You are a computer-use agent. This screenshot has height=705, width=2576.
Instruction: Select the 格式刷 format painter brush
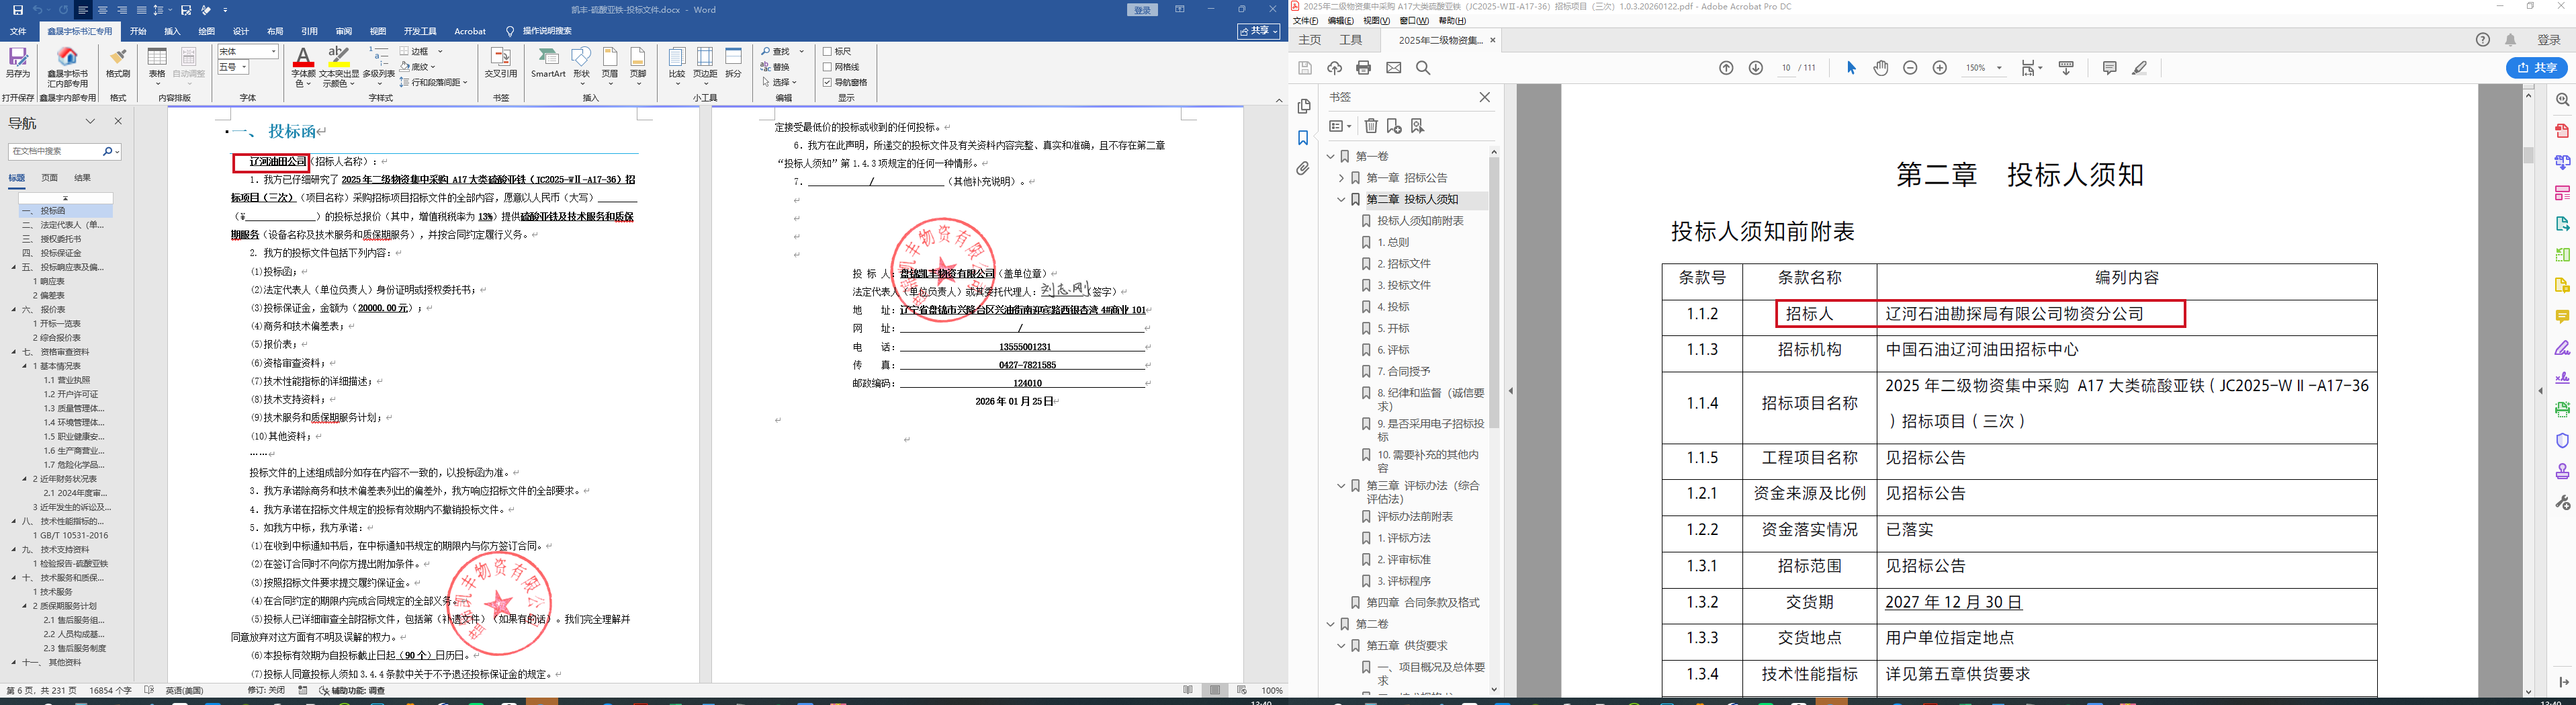pos(118,63)
